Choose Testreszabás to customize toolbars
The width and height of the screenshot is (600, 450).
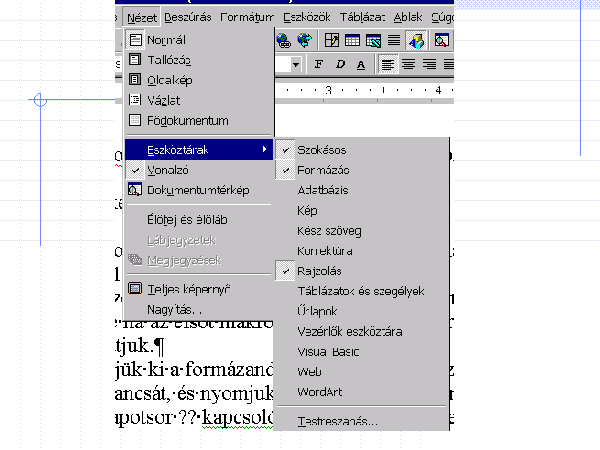(337, 421)
